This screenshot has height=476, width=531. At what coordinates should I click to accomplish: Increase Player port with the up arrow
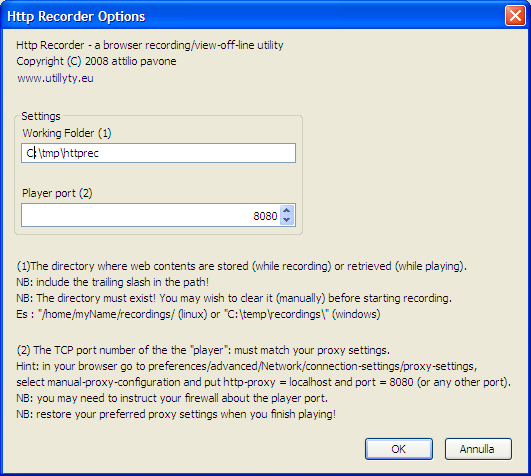(286, 211)
